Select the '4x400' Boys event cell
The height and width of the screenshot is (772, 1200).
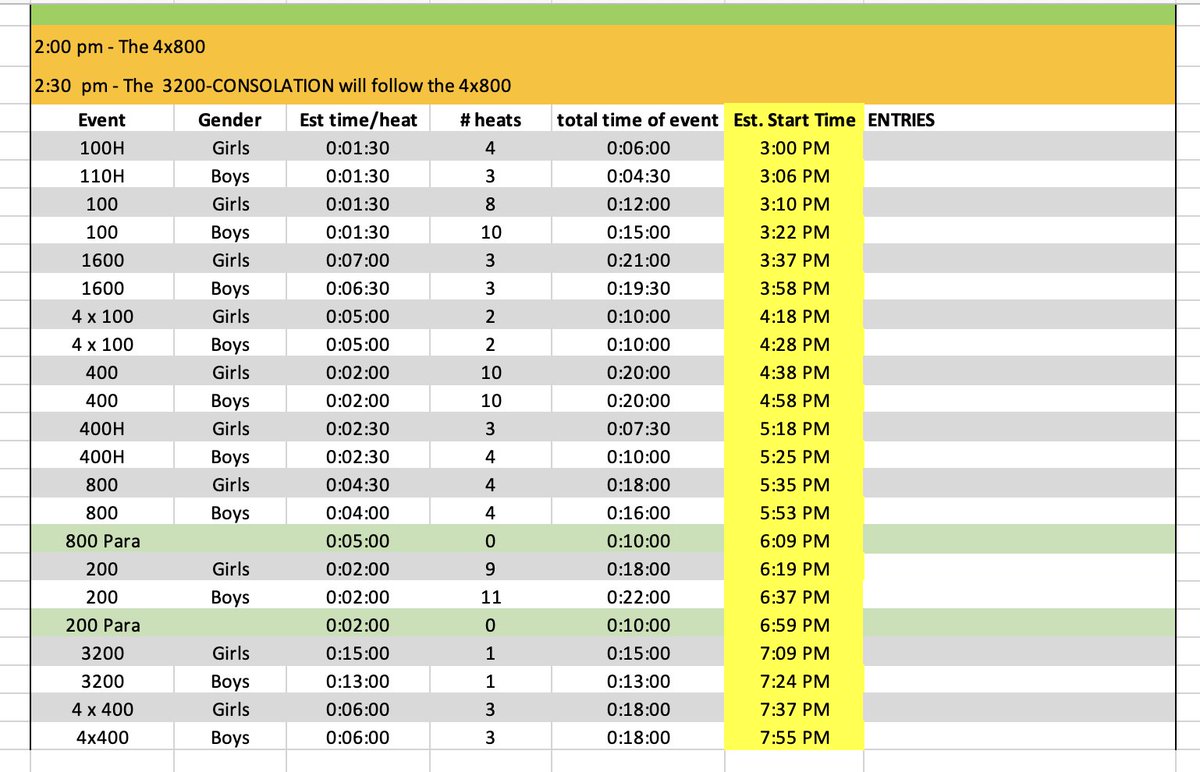102,737
